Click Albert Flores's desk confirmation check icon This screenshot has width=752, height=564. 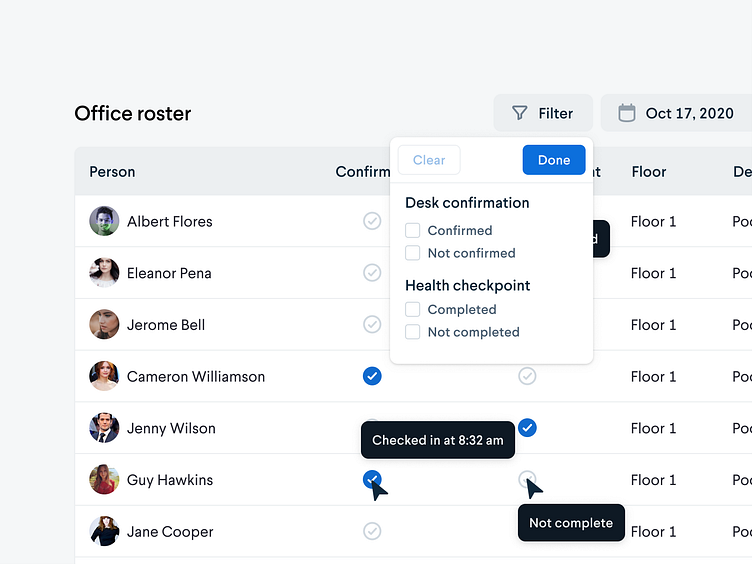click(372, 221)
